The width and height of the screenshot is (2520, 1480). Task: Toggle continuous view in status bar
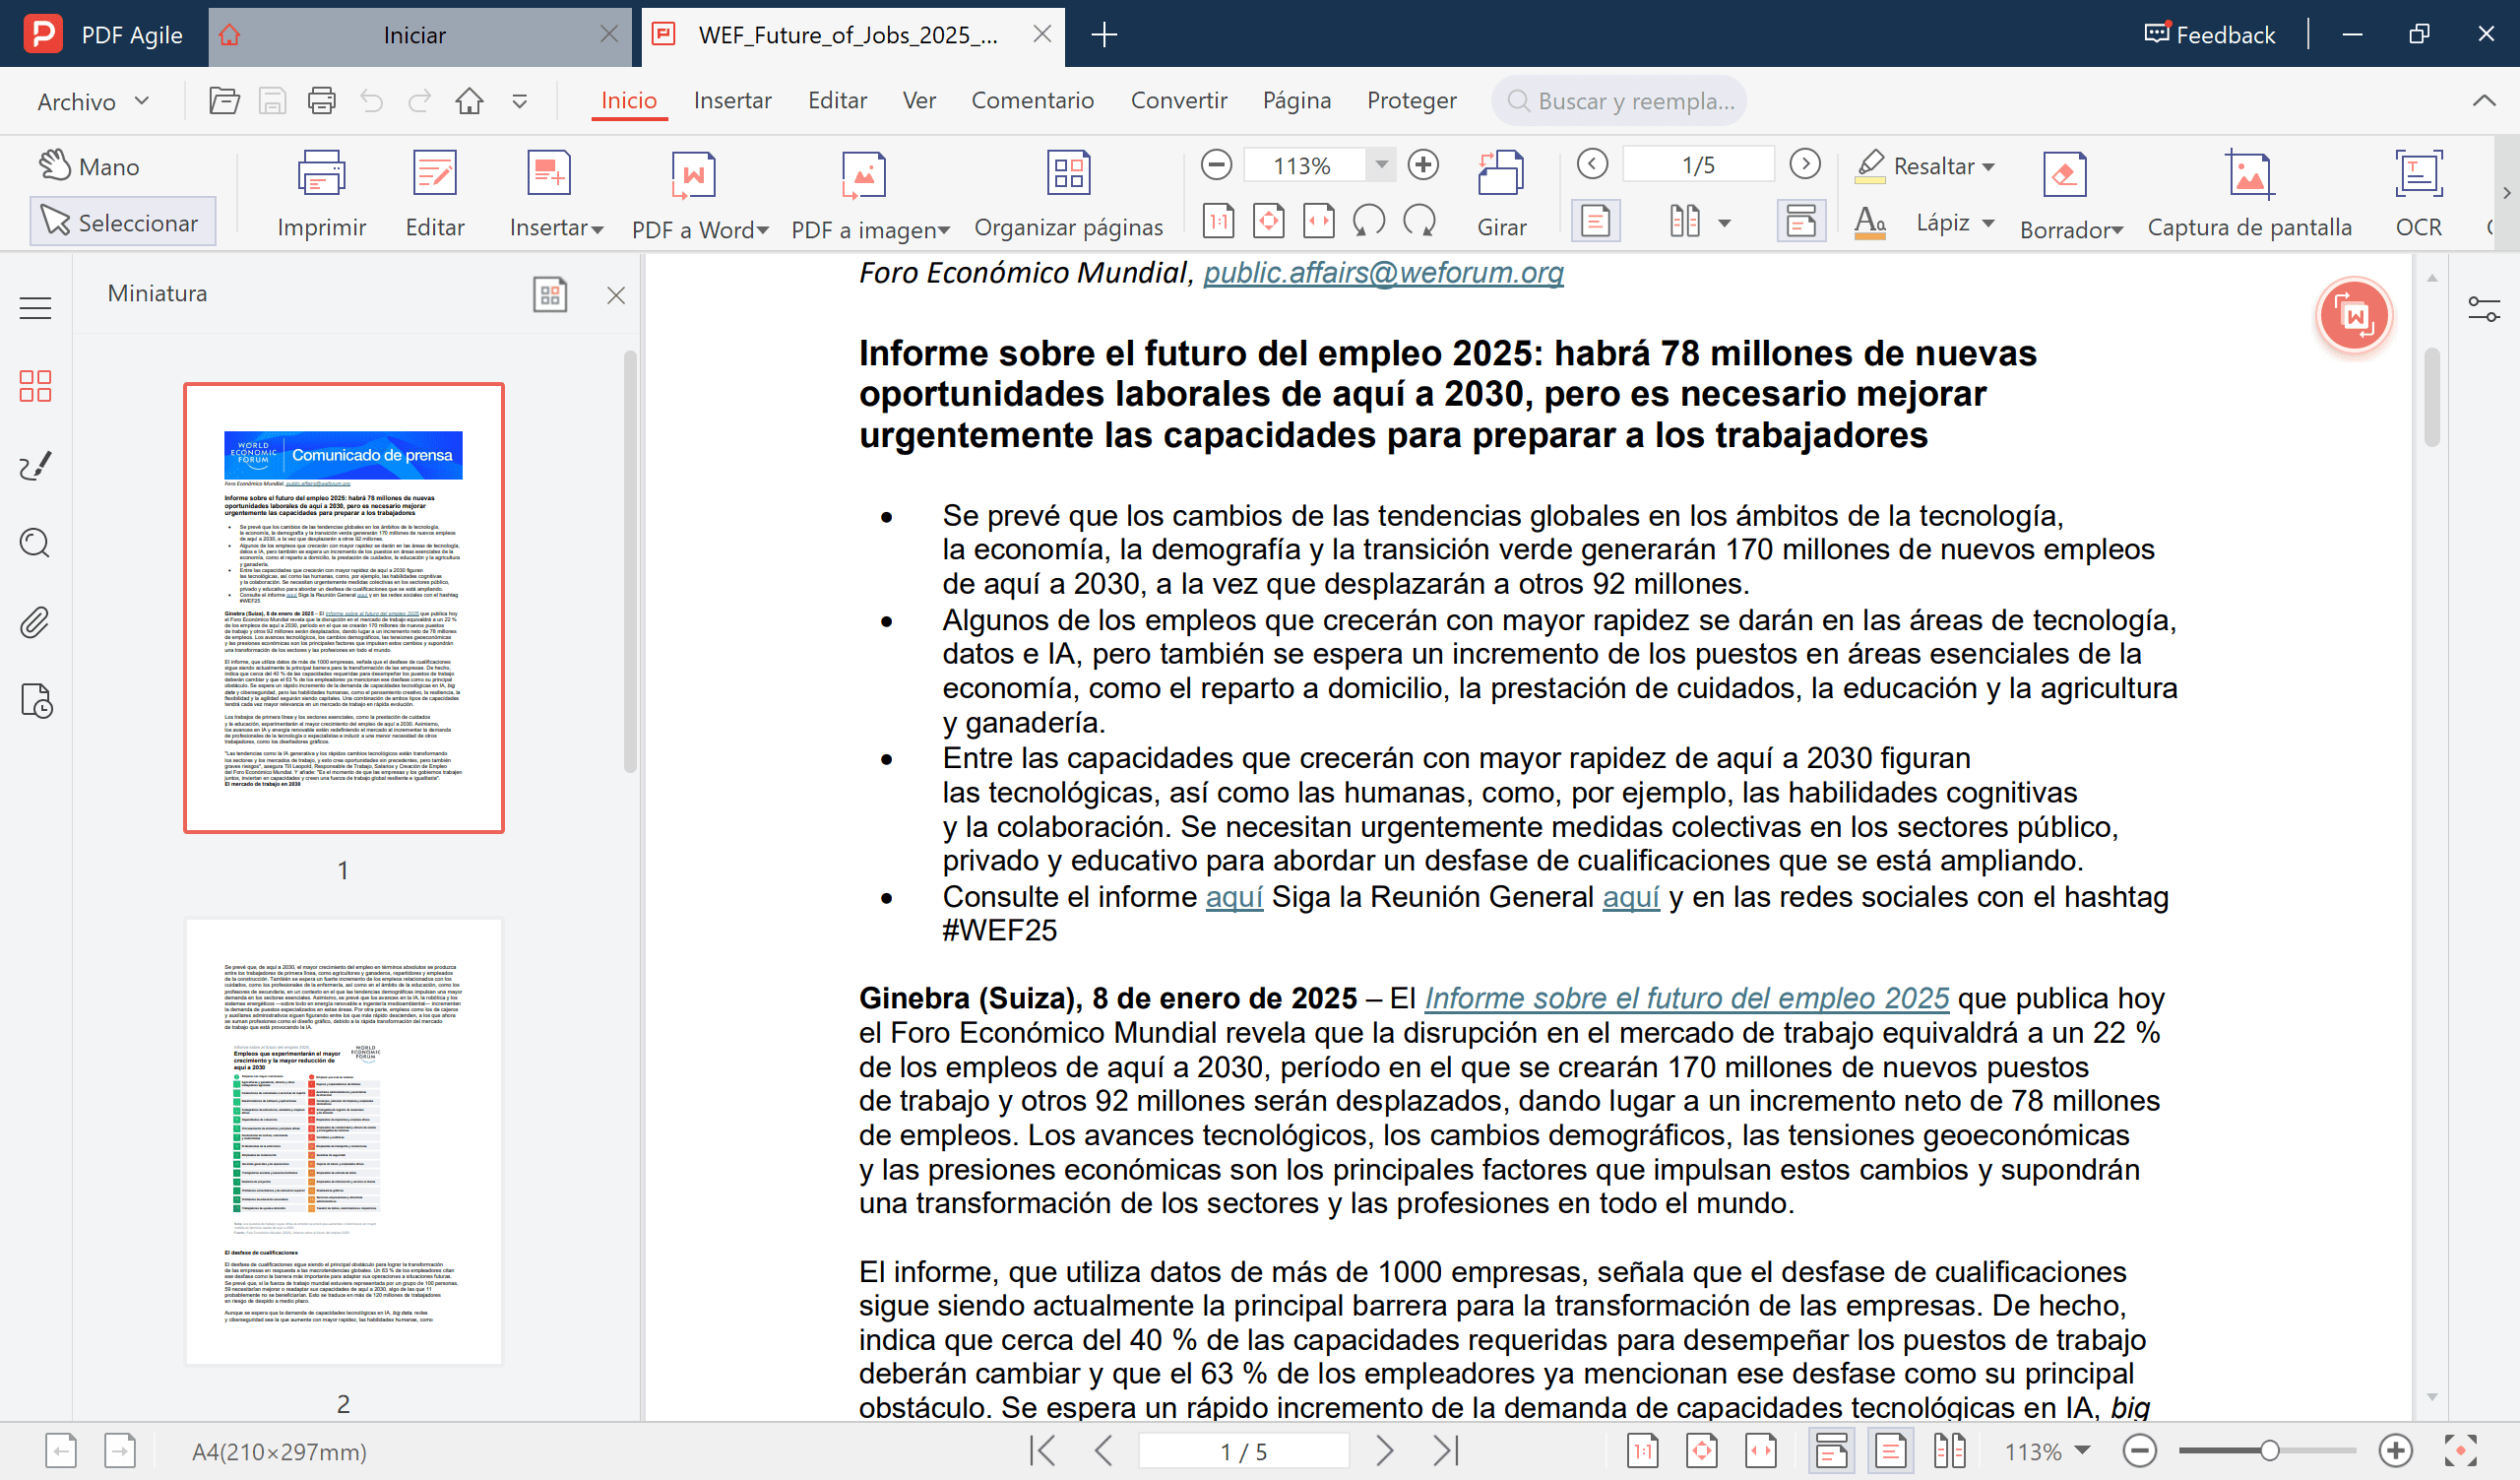point(1831,1451)
